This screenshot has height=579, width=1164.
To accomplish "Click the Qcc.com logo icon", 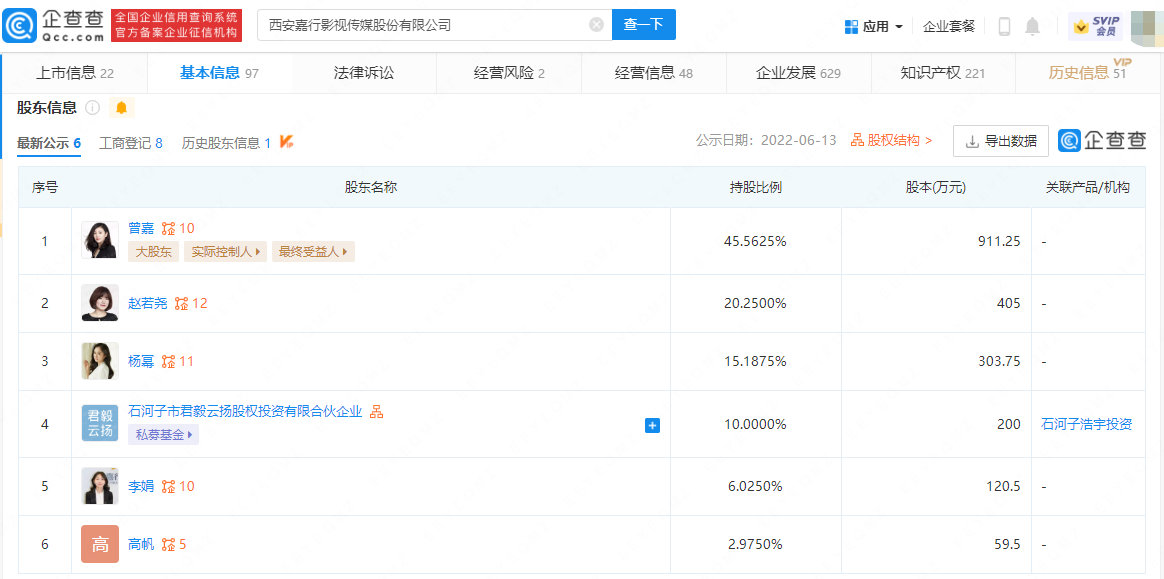I will (20, 25).
